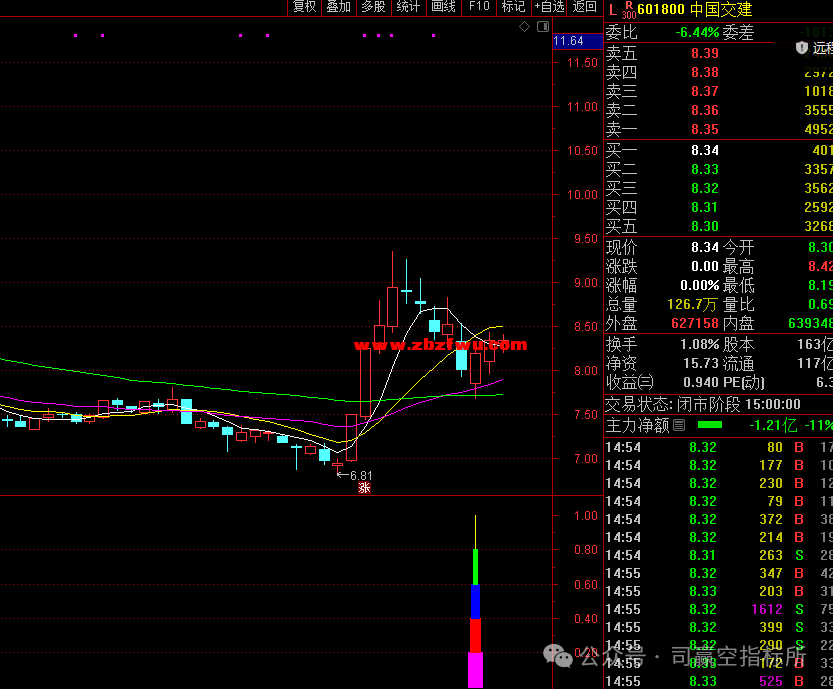This screenshot has width=833, height=689.
Task: Click the -1.21亿 net amount value
Action: pos(773,426)
